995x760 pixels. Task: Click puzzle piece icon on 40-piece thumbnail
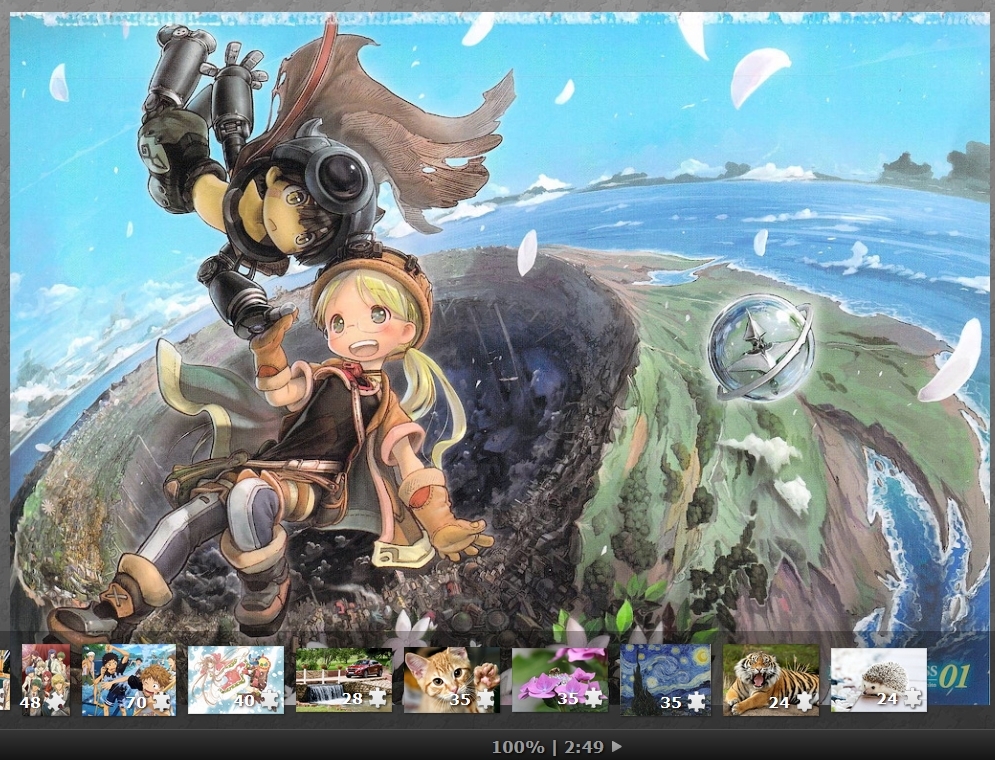click(270, 700)
